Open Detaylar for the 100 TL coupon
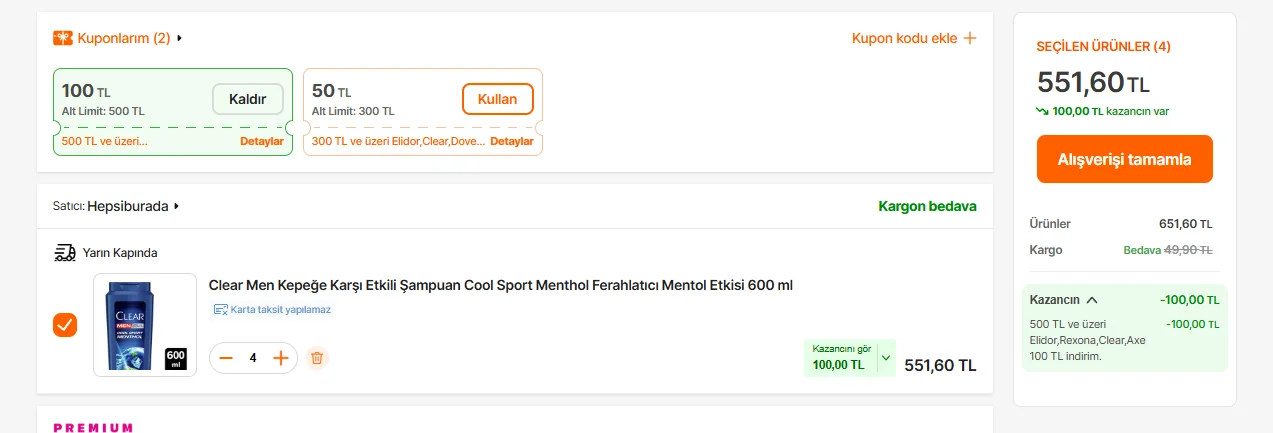The image size is (1273, 433). [x=261, y=141]
